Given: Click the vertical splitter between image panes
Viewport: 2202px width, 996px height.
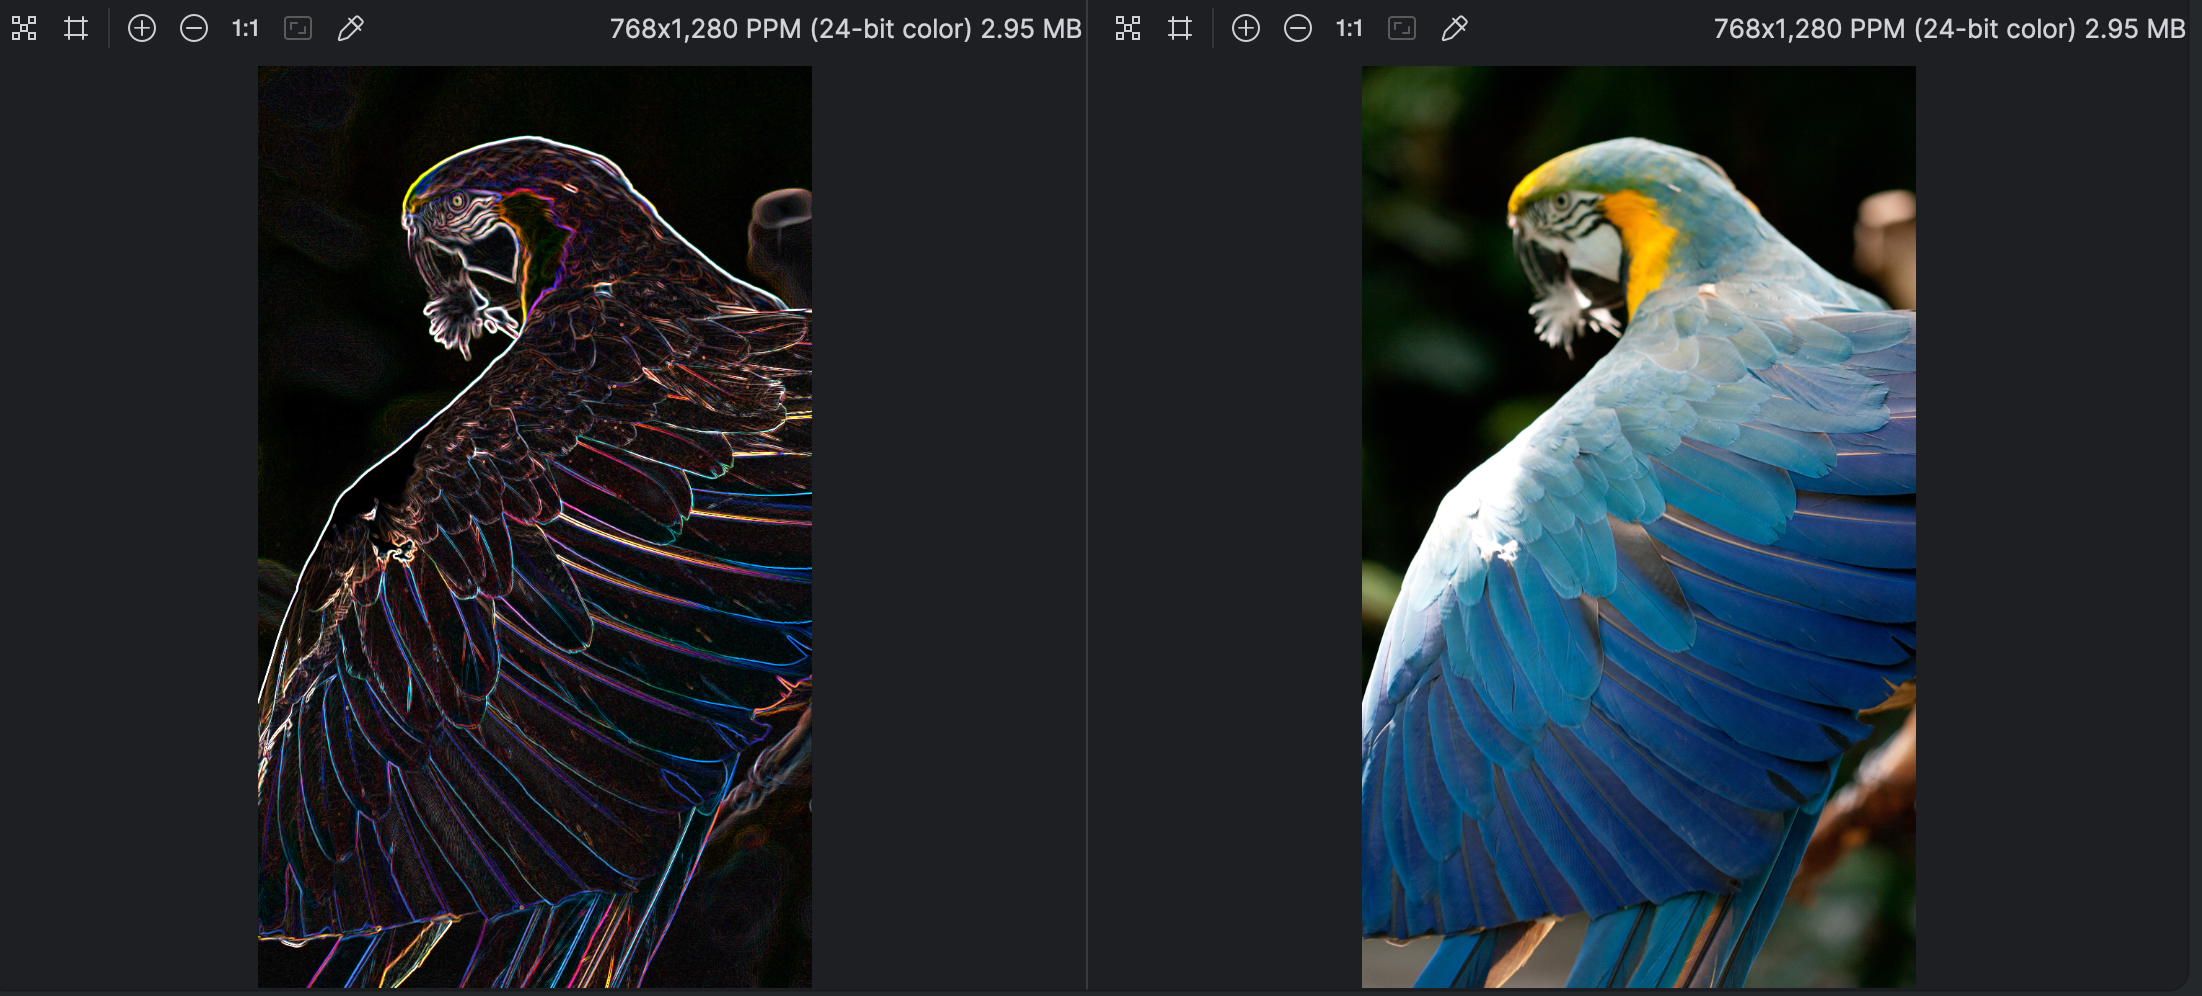Looking at the screenshot, I should (1087, 500).
